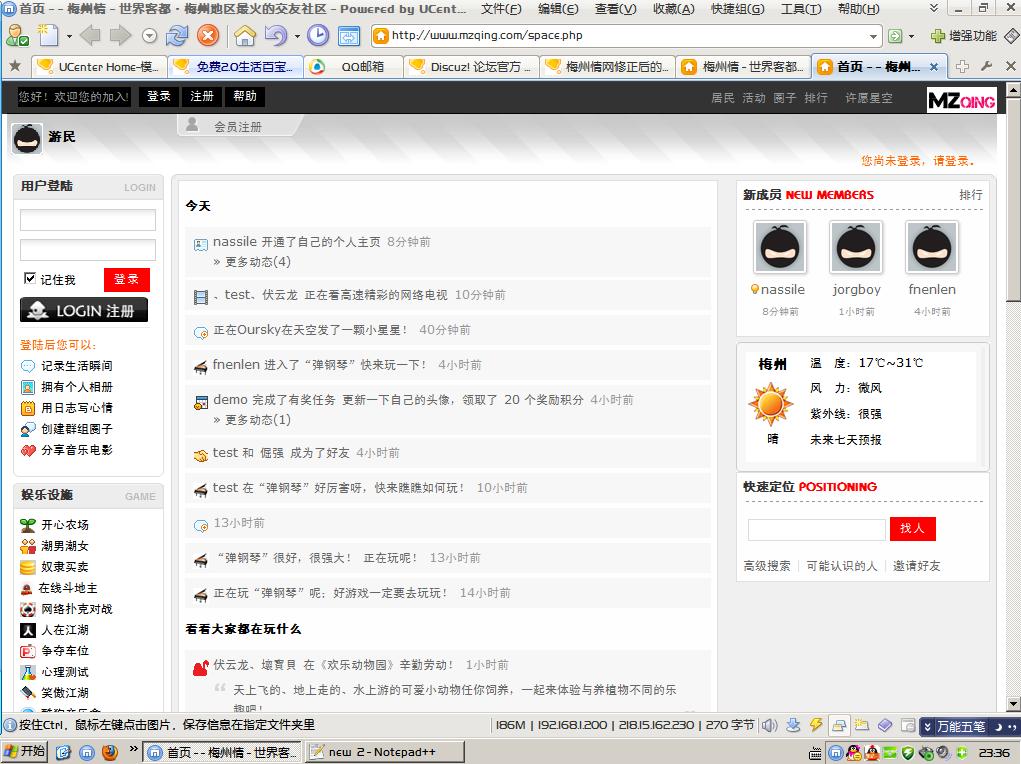This screenshot has width=1021, height=764.
Task: Open the 工具(T) menu
Action: [801, 9]
